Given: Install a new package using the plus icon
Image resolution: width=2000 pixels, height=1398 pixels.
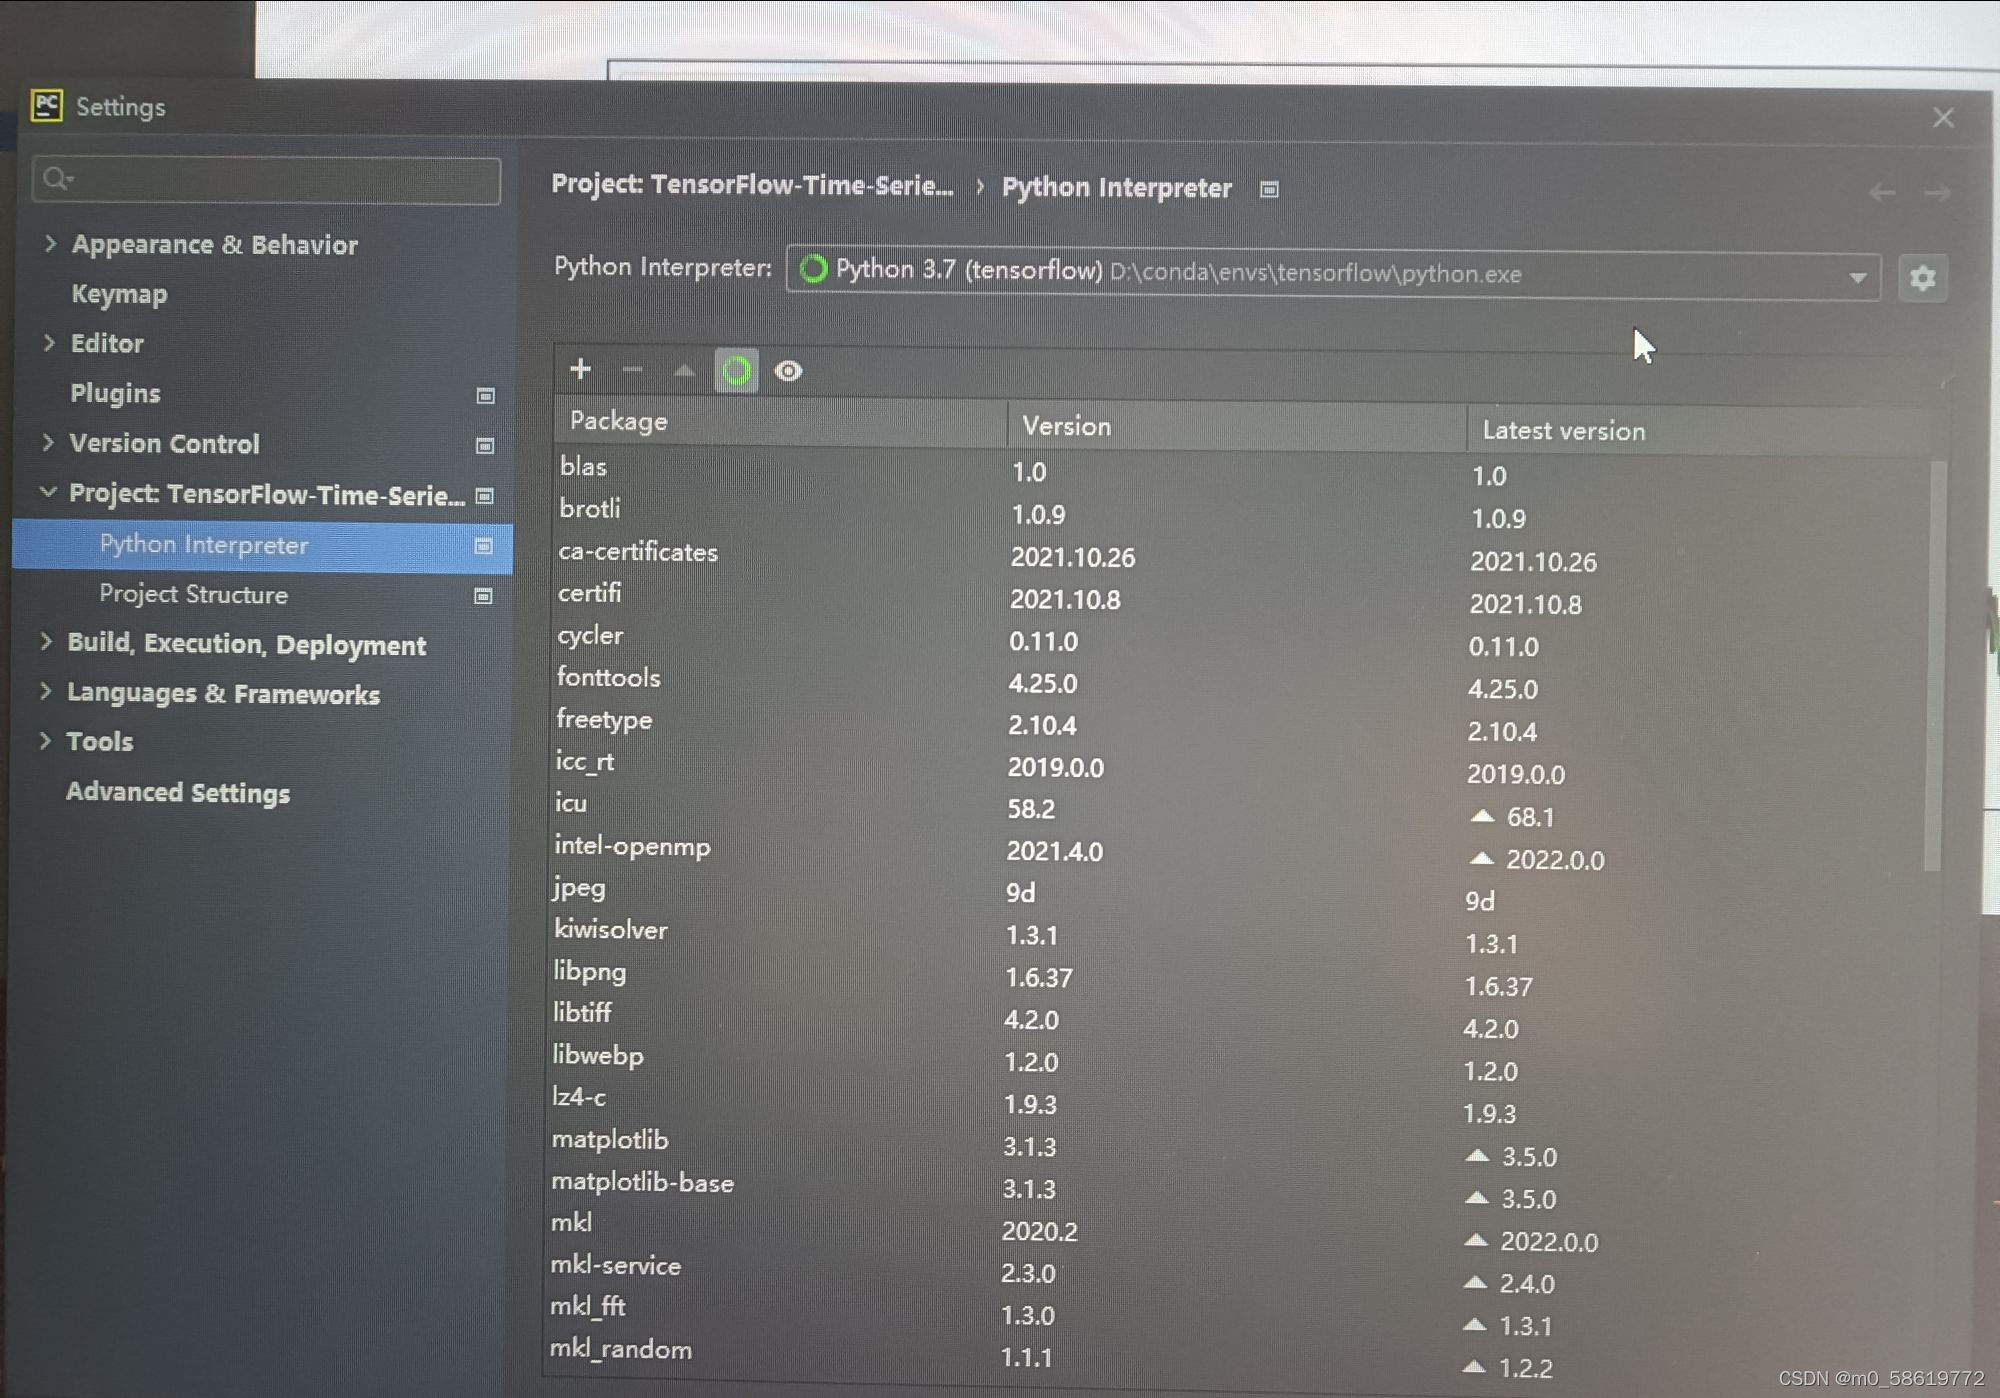Looking at the screenshot, I should pyautogui.click(x=580, y=370).
